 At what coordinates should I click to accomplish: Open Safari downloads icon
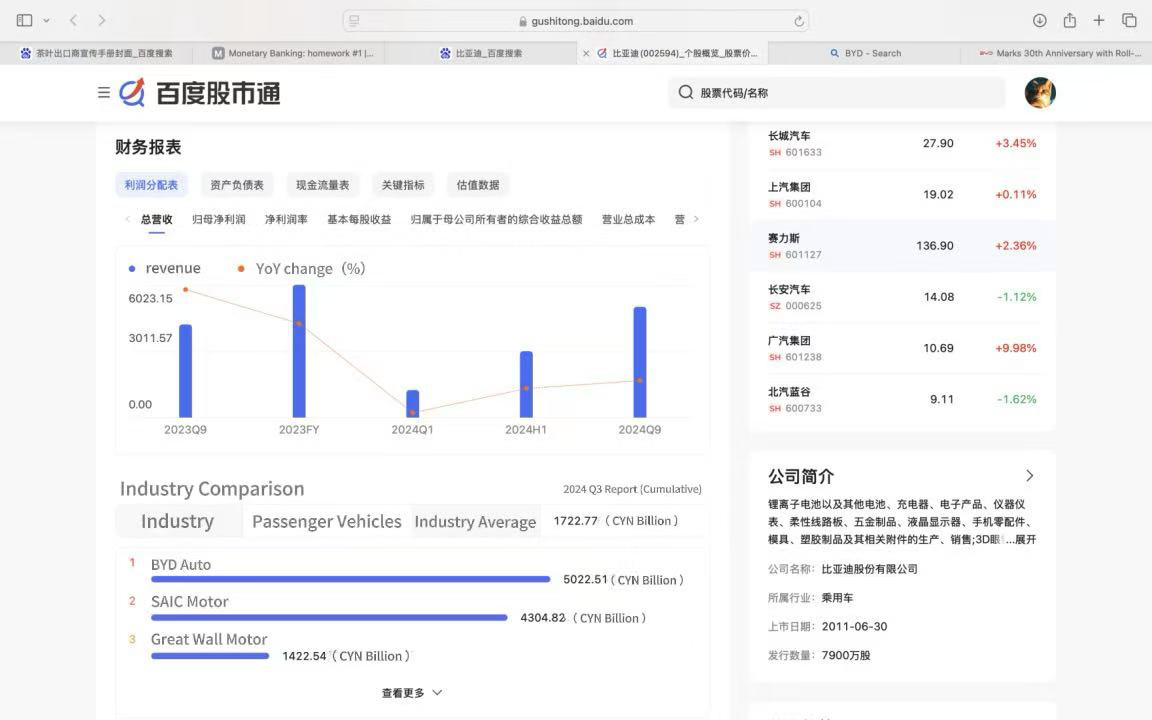tap(1039, 20)
